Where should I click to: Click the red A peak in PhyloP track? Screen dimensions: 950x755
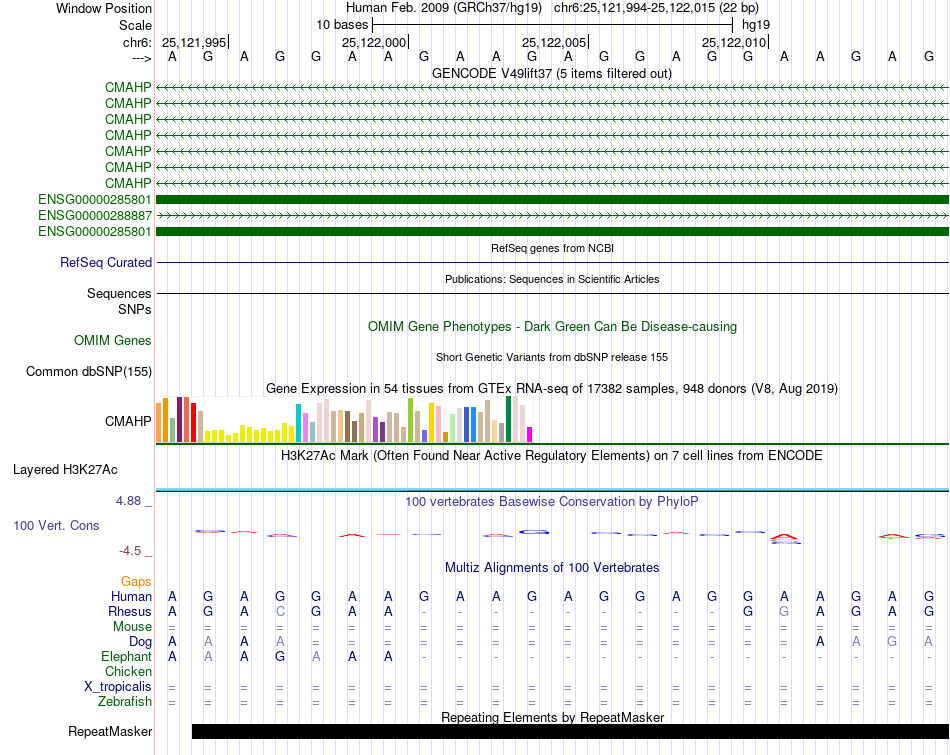[x=785, y=536]
